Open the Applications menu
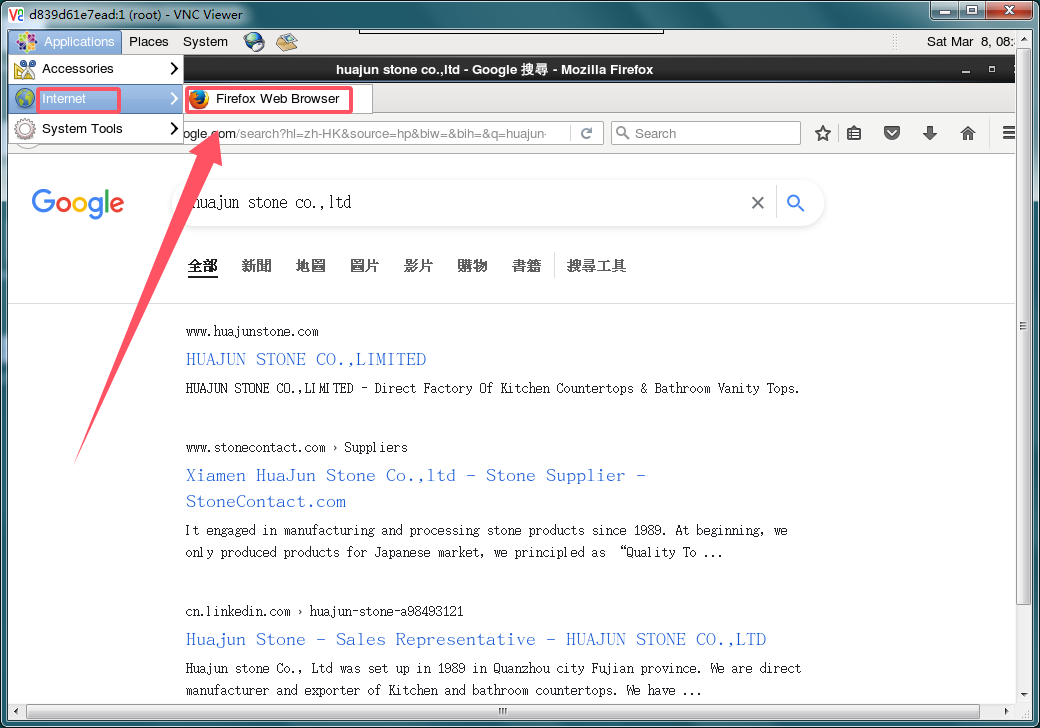The image size is (1040, 728). (x=65, y=42)
